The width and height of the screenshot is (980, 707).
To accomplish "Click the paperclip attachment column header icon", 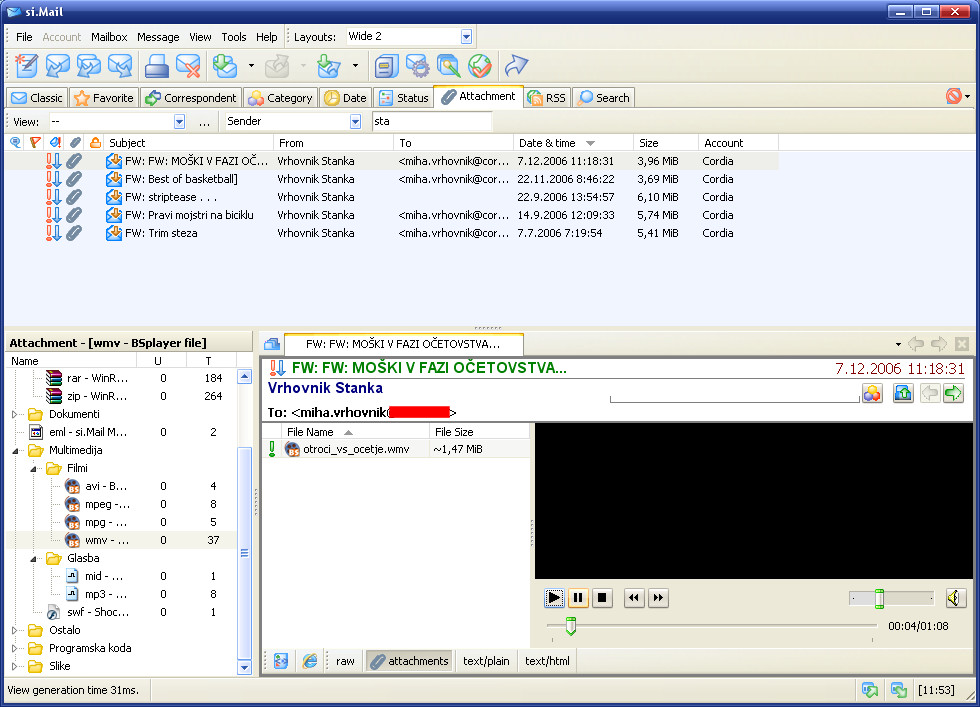I will pyautogui.click(x=75, y=143).
